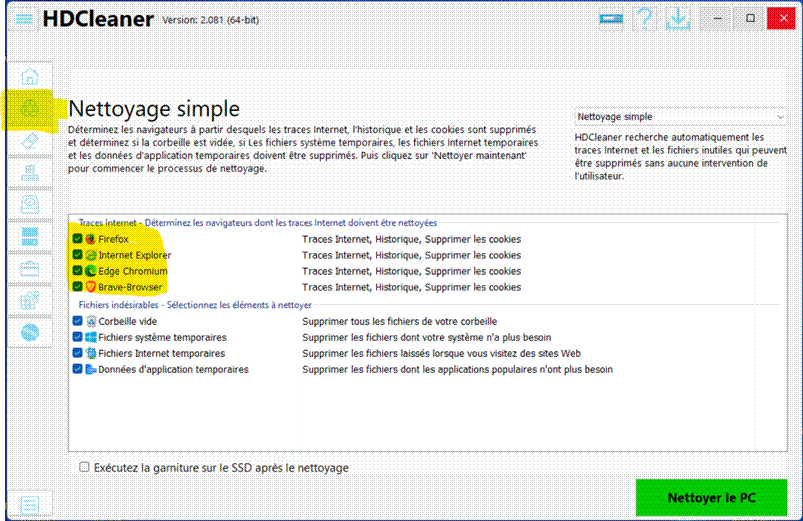This screenshot has height=521, width=803.
Task: Minimize the HDCleaner window
Action: (717, 18)
